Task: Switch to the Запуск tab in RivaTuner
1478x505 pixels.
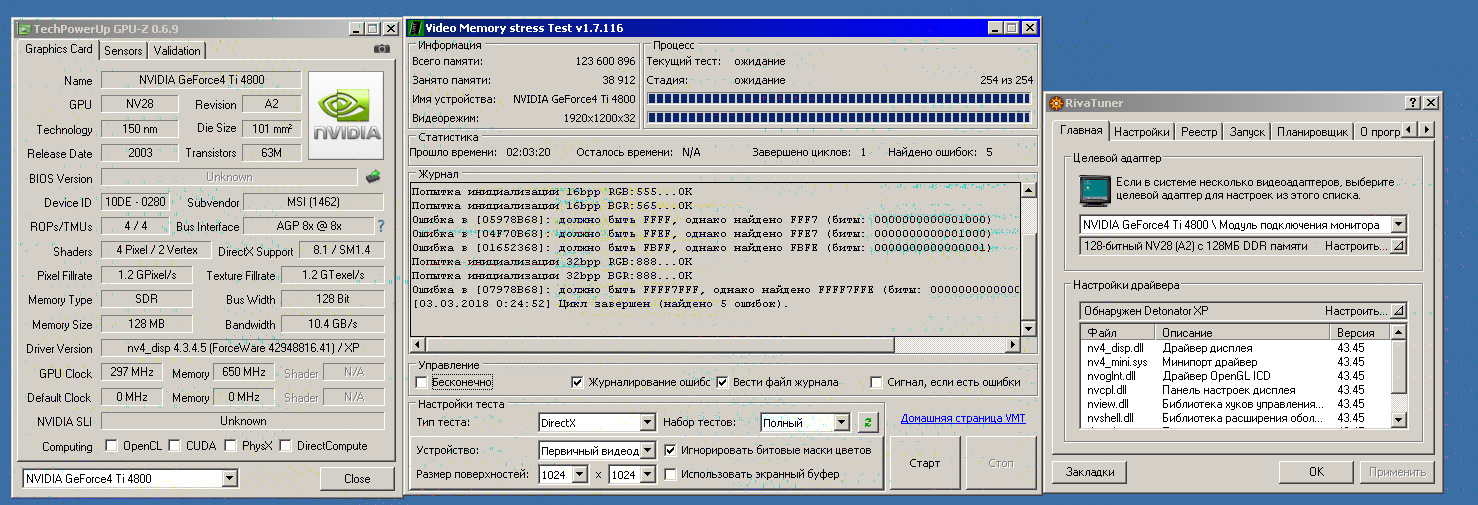Action: pyautogui.click(x=1247, y=132)
